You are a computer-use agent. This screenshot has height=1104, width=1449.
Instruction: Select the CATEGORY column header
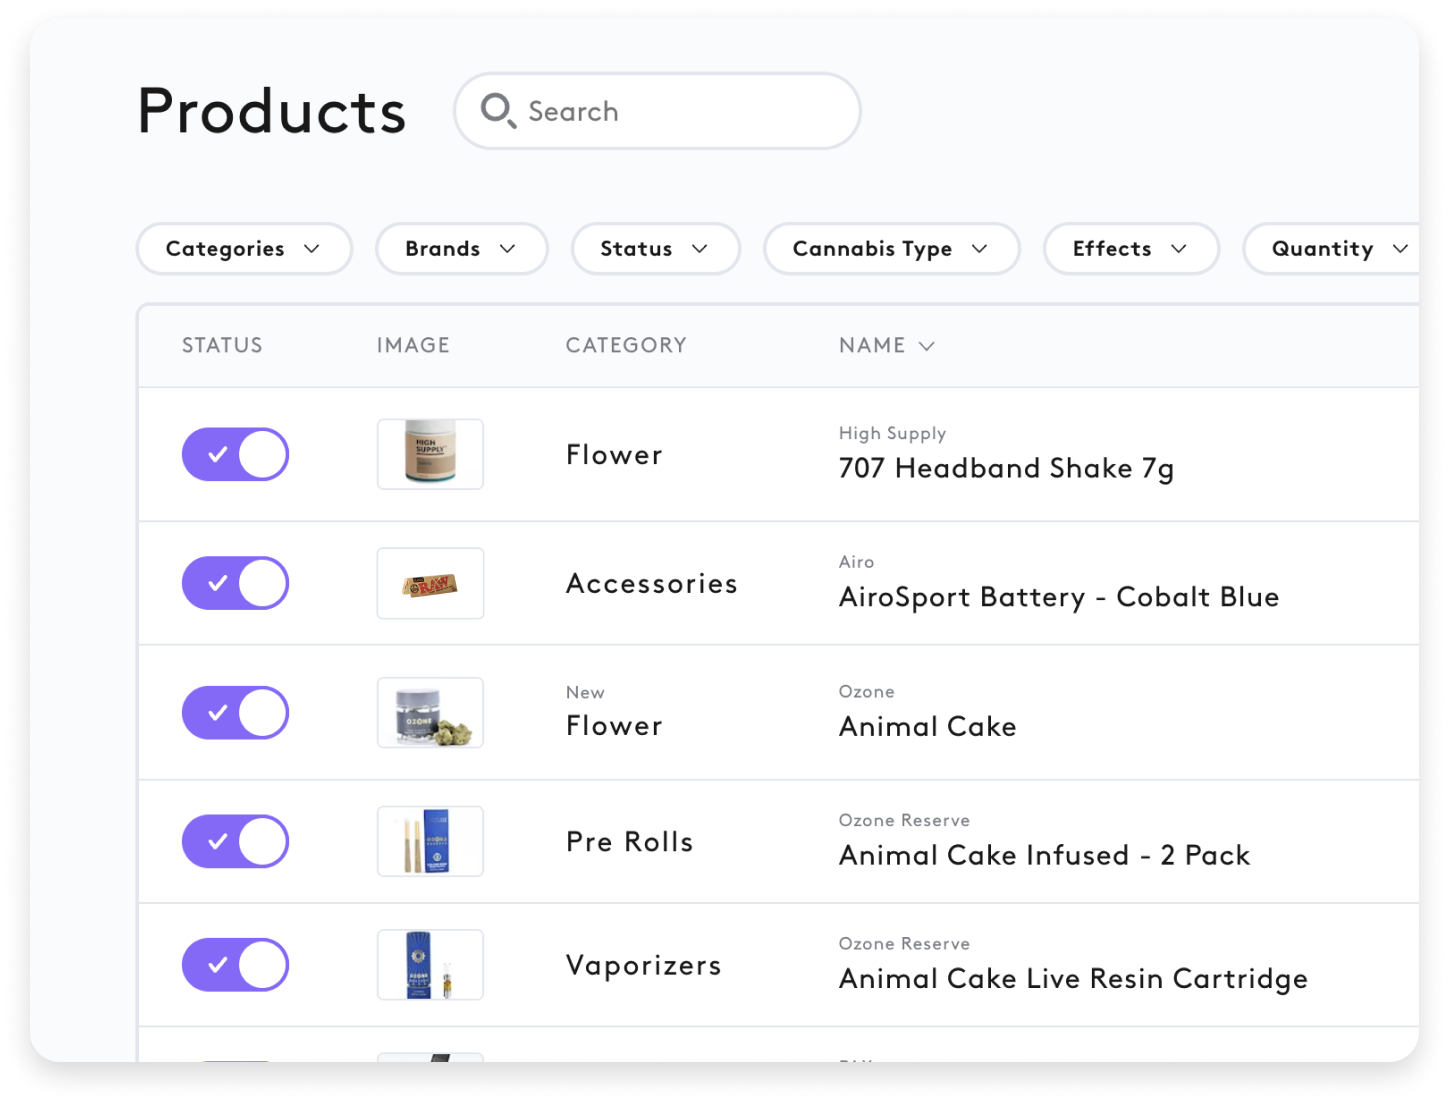coord(626,346)
